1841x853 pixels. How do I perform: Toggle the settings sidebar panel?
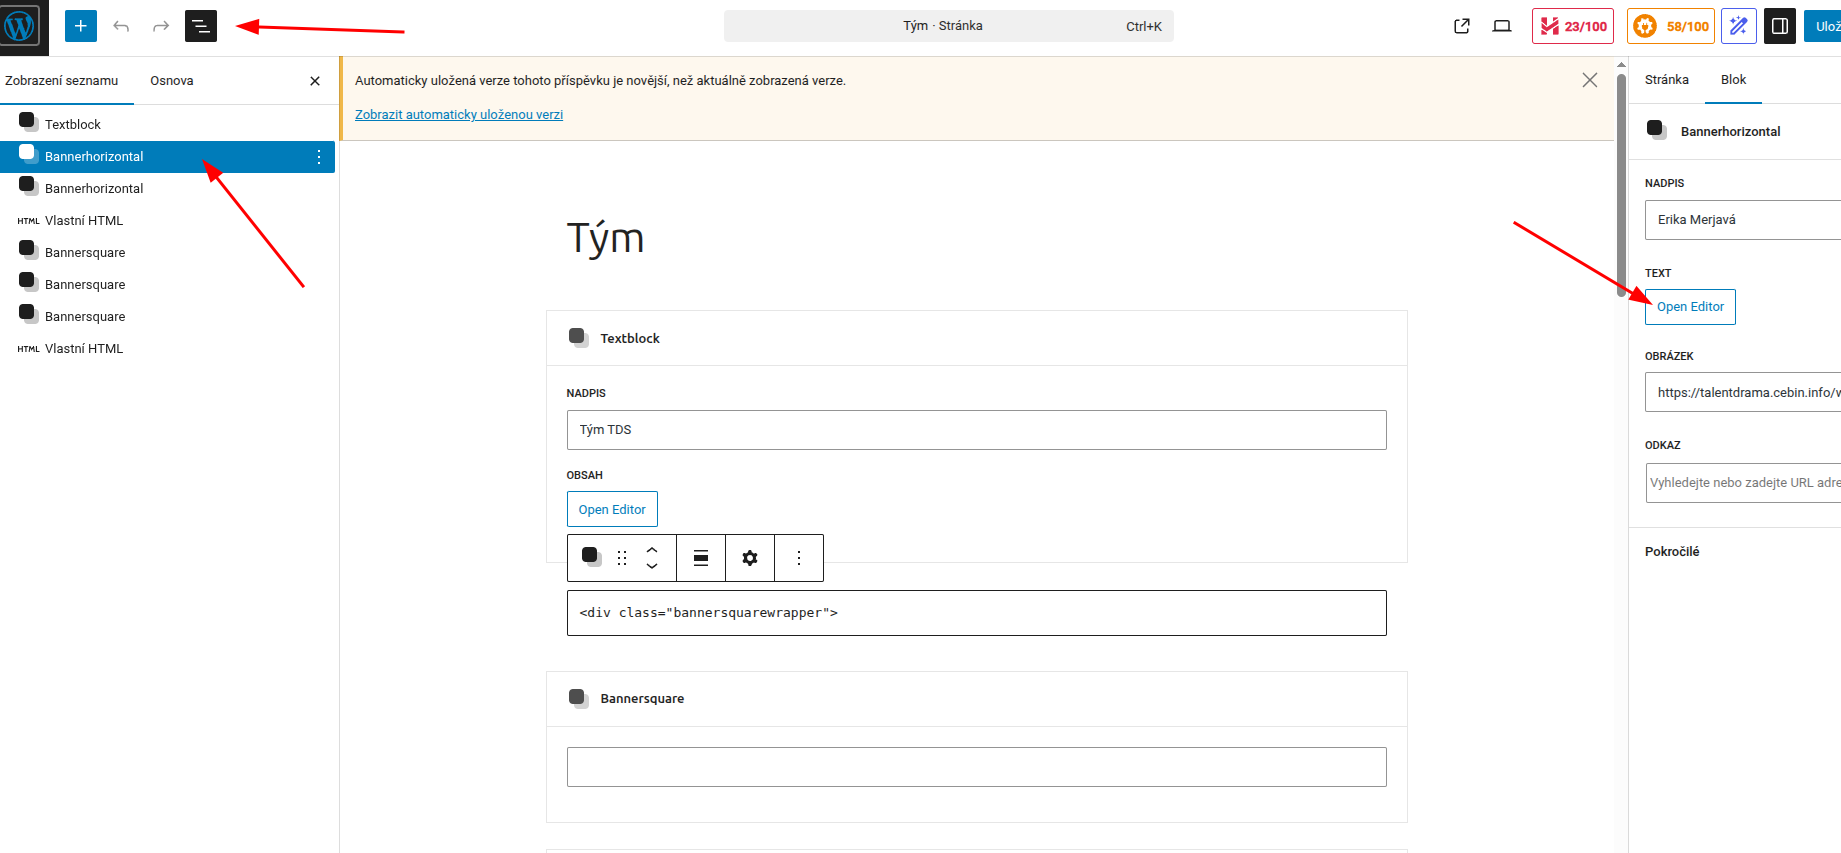(x=1780, y=26)
